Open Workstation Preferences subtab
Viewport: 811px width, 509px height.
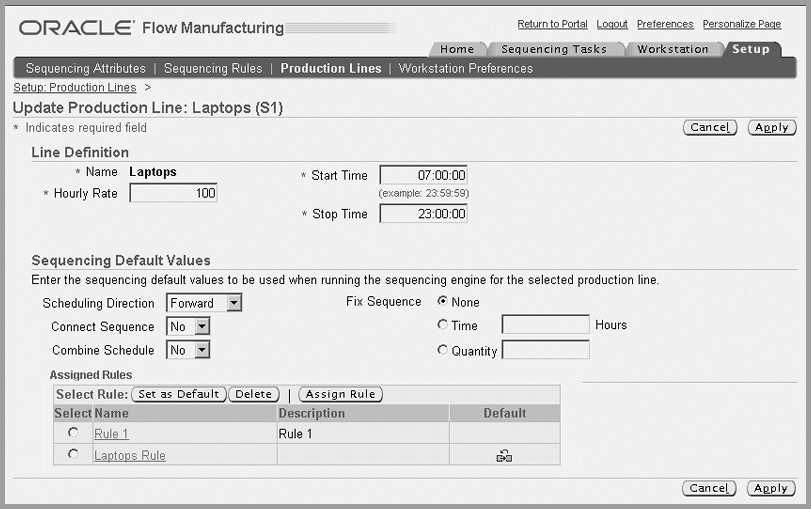coord(466,68)
